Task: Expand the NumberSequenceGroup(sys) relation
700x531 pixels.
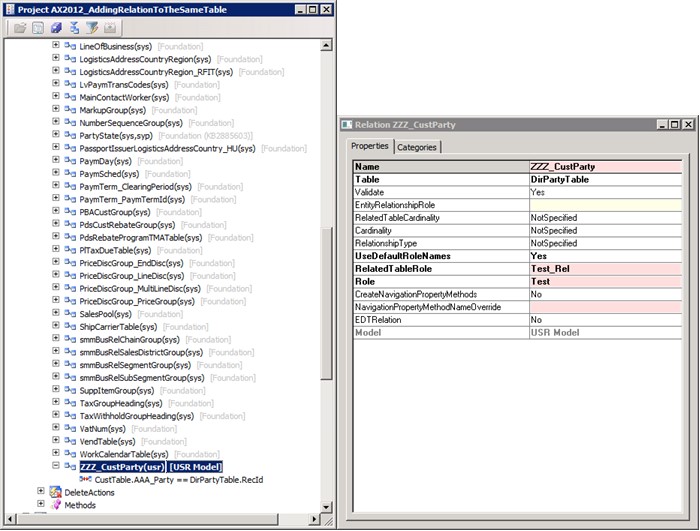Action: [55, 121]
